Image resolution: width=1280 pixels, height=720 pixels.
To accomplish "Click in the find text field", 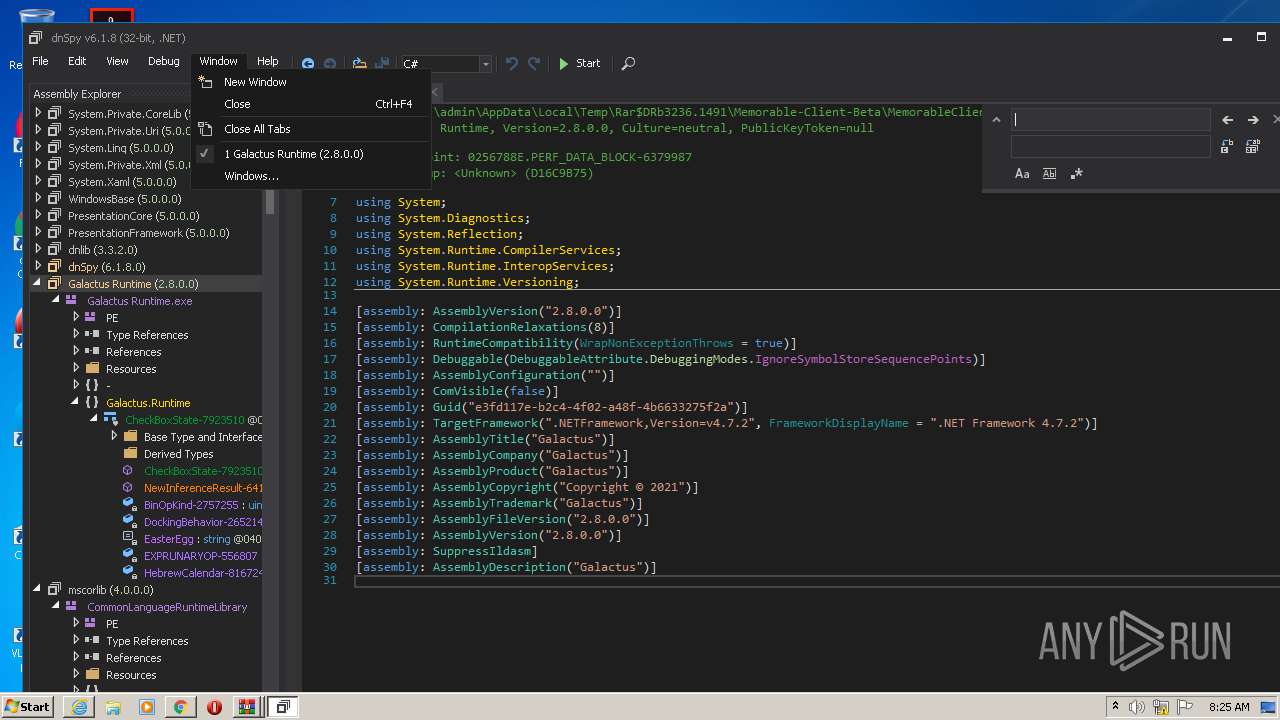I will tap(1110, 120).
